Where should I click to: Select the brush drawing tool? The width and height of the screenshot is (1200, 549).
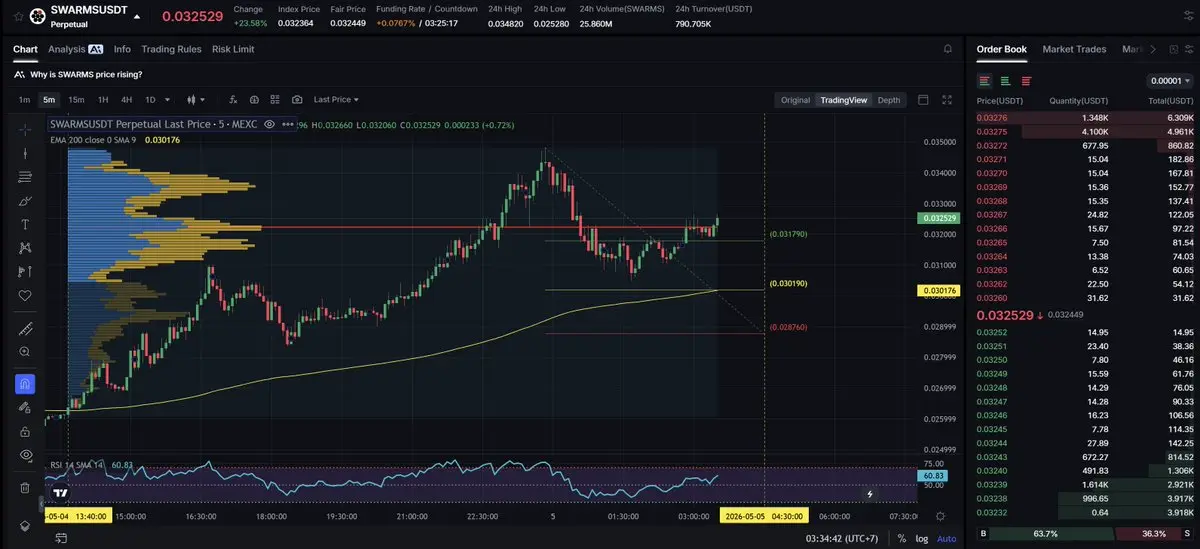(x=25, y=201)
